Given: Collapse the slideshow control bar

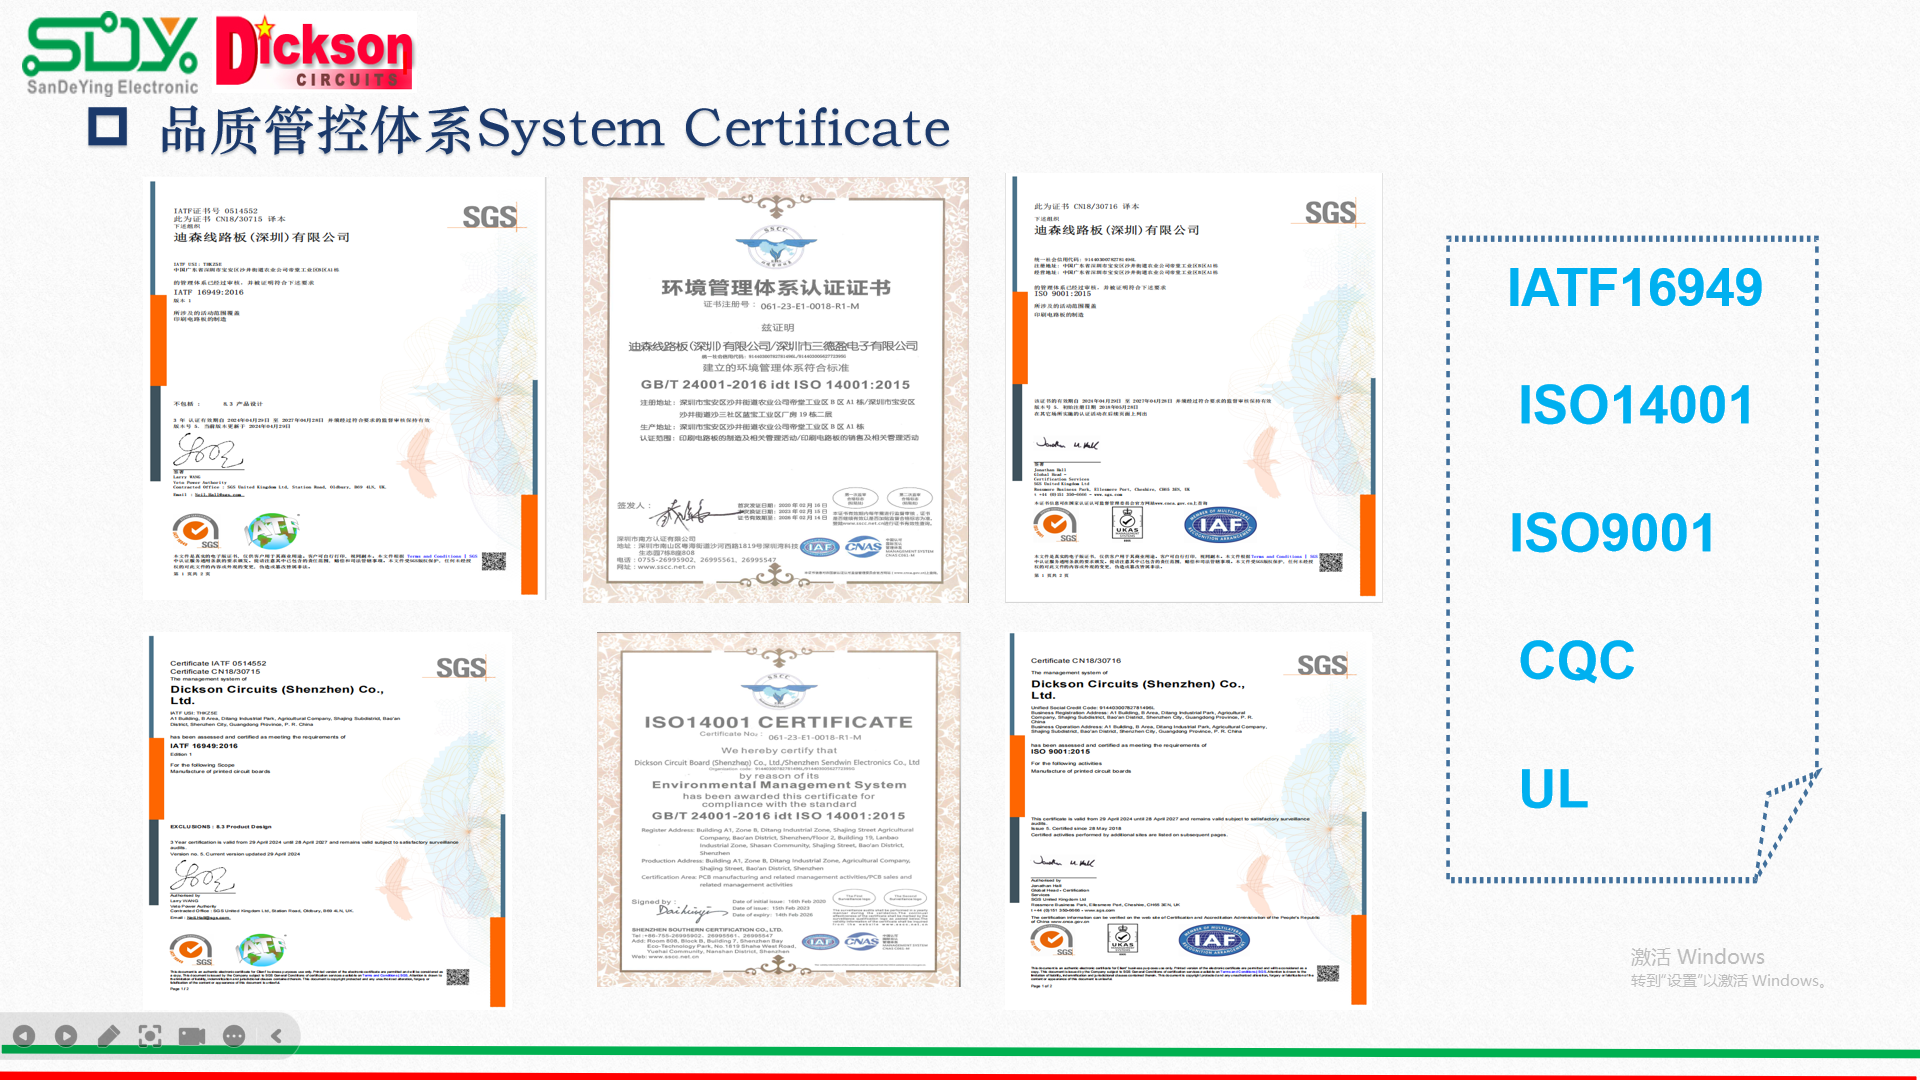Looking at the screenshot, I should click(x=277, y=1036).
